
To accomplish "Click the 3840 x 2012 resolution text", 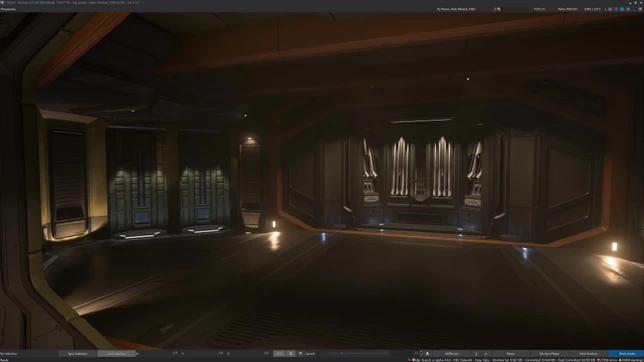I will (592, 9).
